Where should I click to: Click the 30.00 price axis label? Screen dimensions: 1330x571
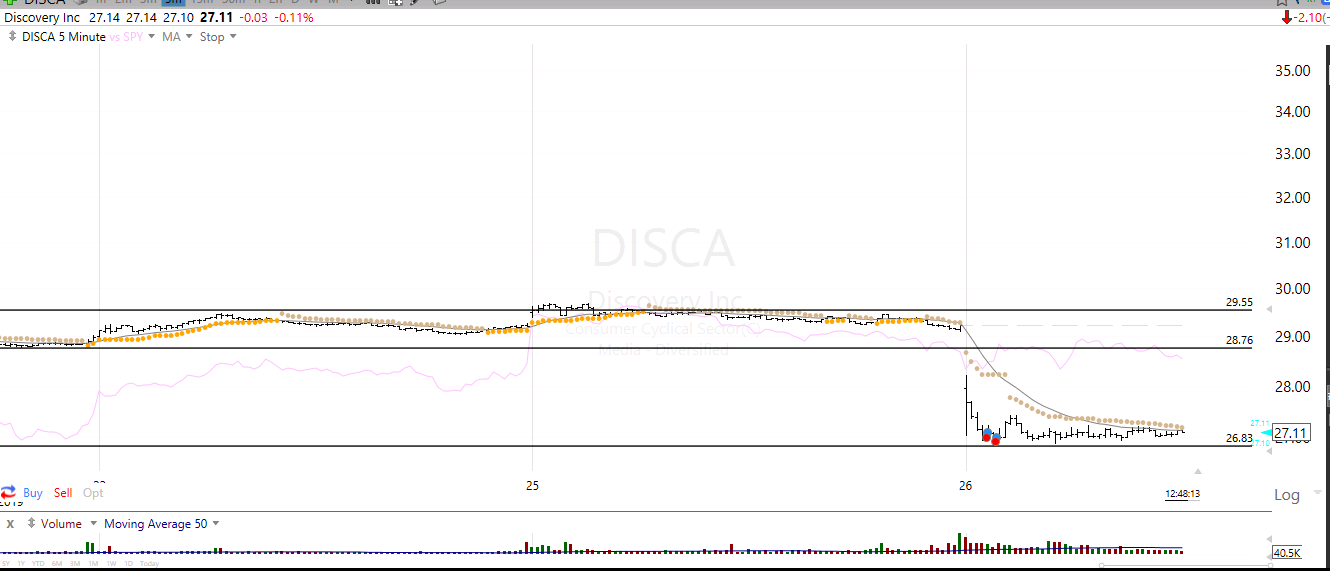tap(1292, 290)
